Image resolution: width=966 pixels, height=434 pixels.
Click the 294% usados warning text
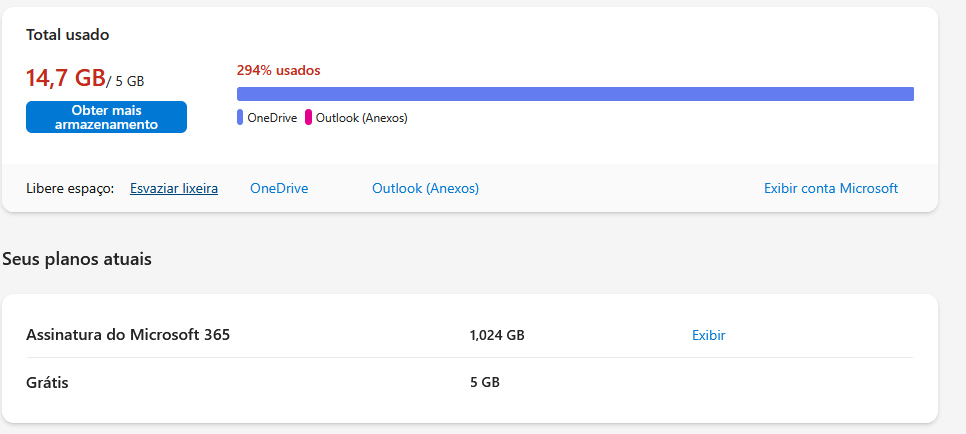point(278,70)
